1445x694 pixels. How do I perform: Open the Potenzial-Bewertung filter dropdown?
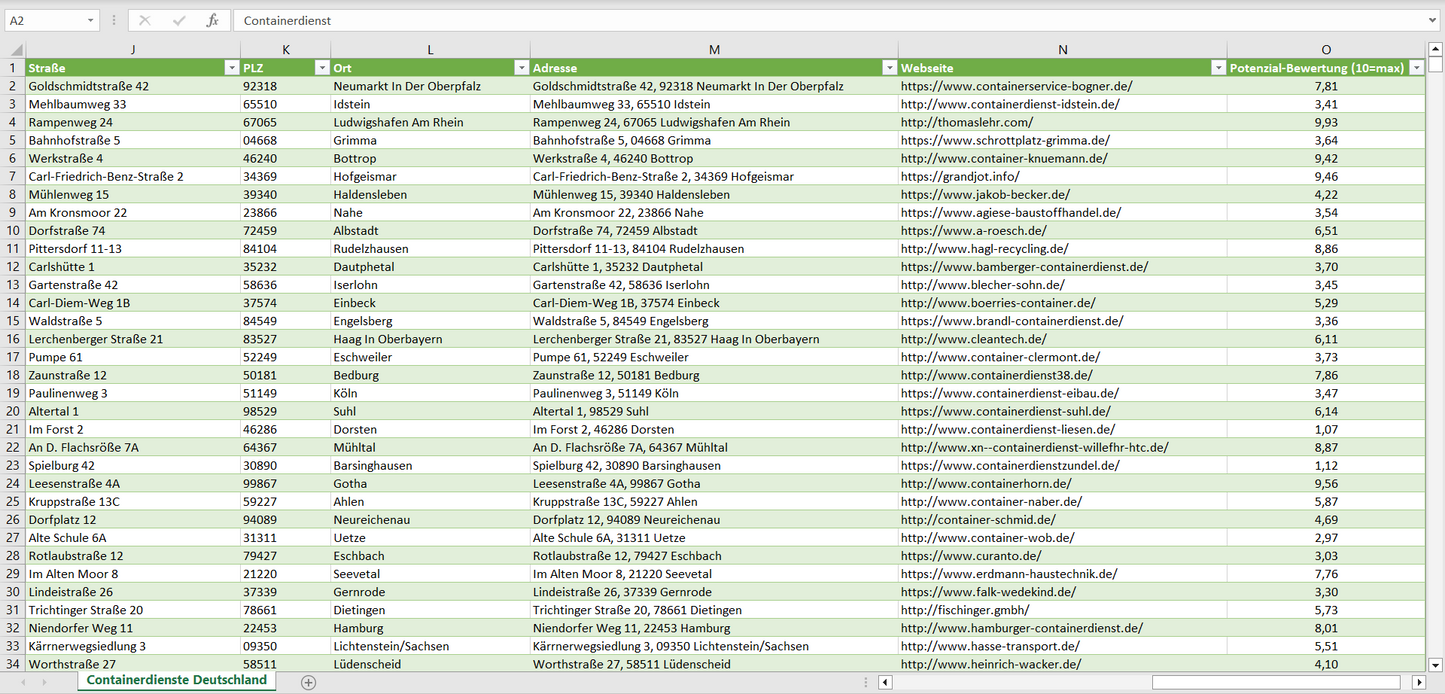(1416, 68)
